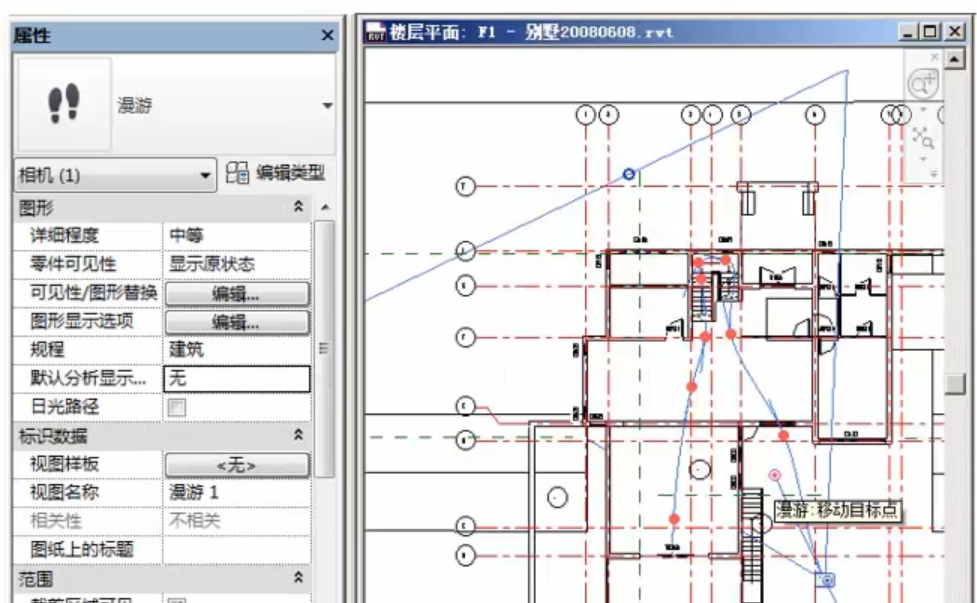Click the walkthrough footprints type icon
The height and width of the screenshot is (603, 977).
[64, 104]
